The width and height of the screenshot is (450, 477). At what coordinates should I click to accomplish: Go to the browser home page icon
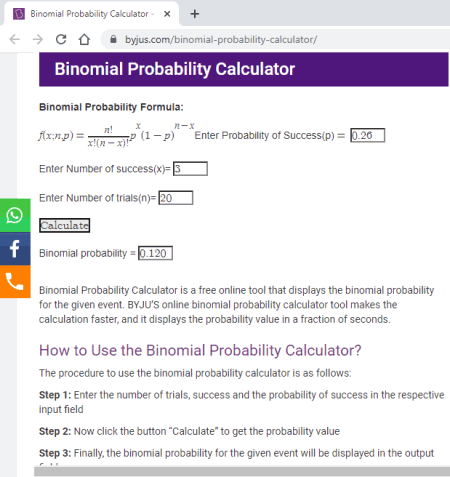click(x=84, y=39)
